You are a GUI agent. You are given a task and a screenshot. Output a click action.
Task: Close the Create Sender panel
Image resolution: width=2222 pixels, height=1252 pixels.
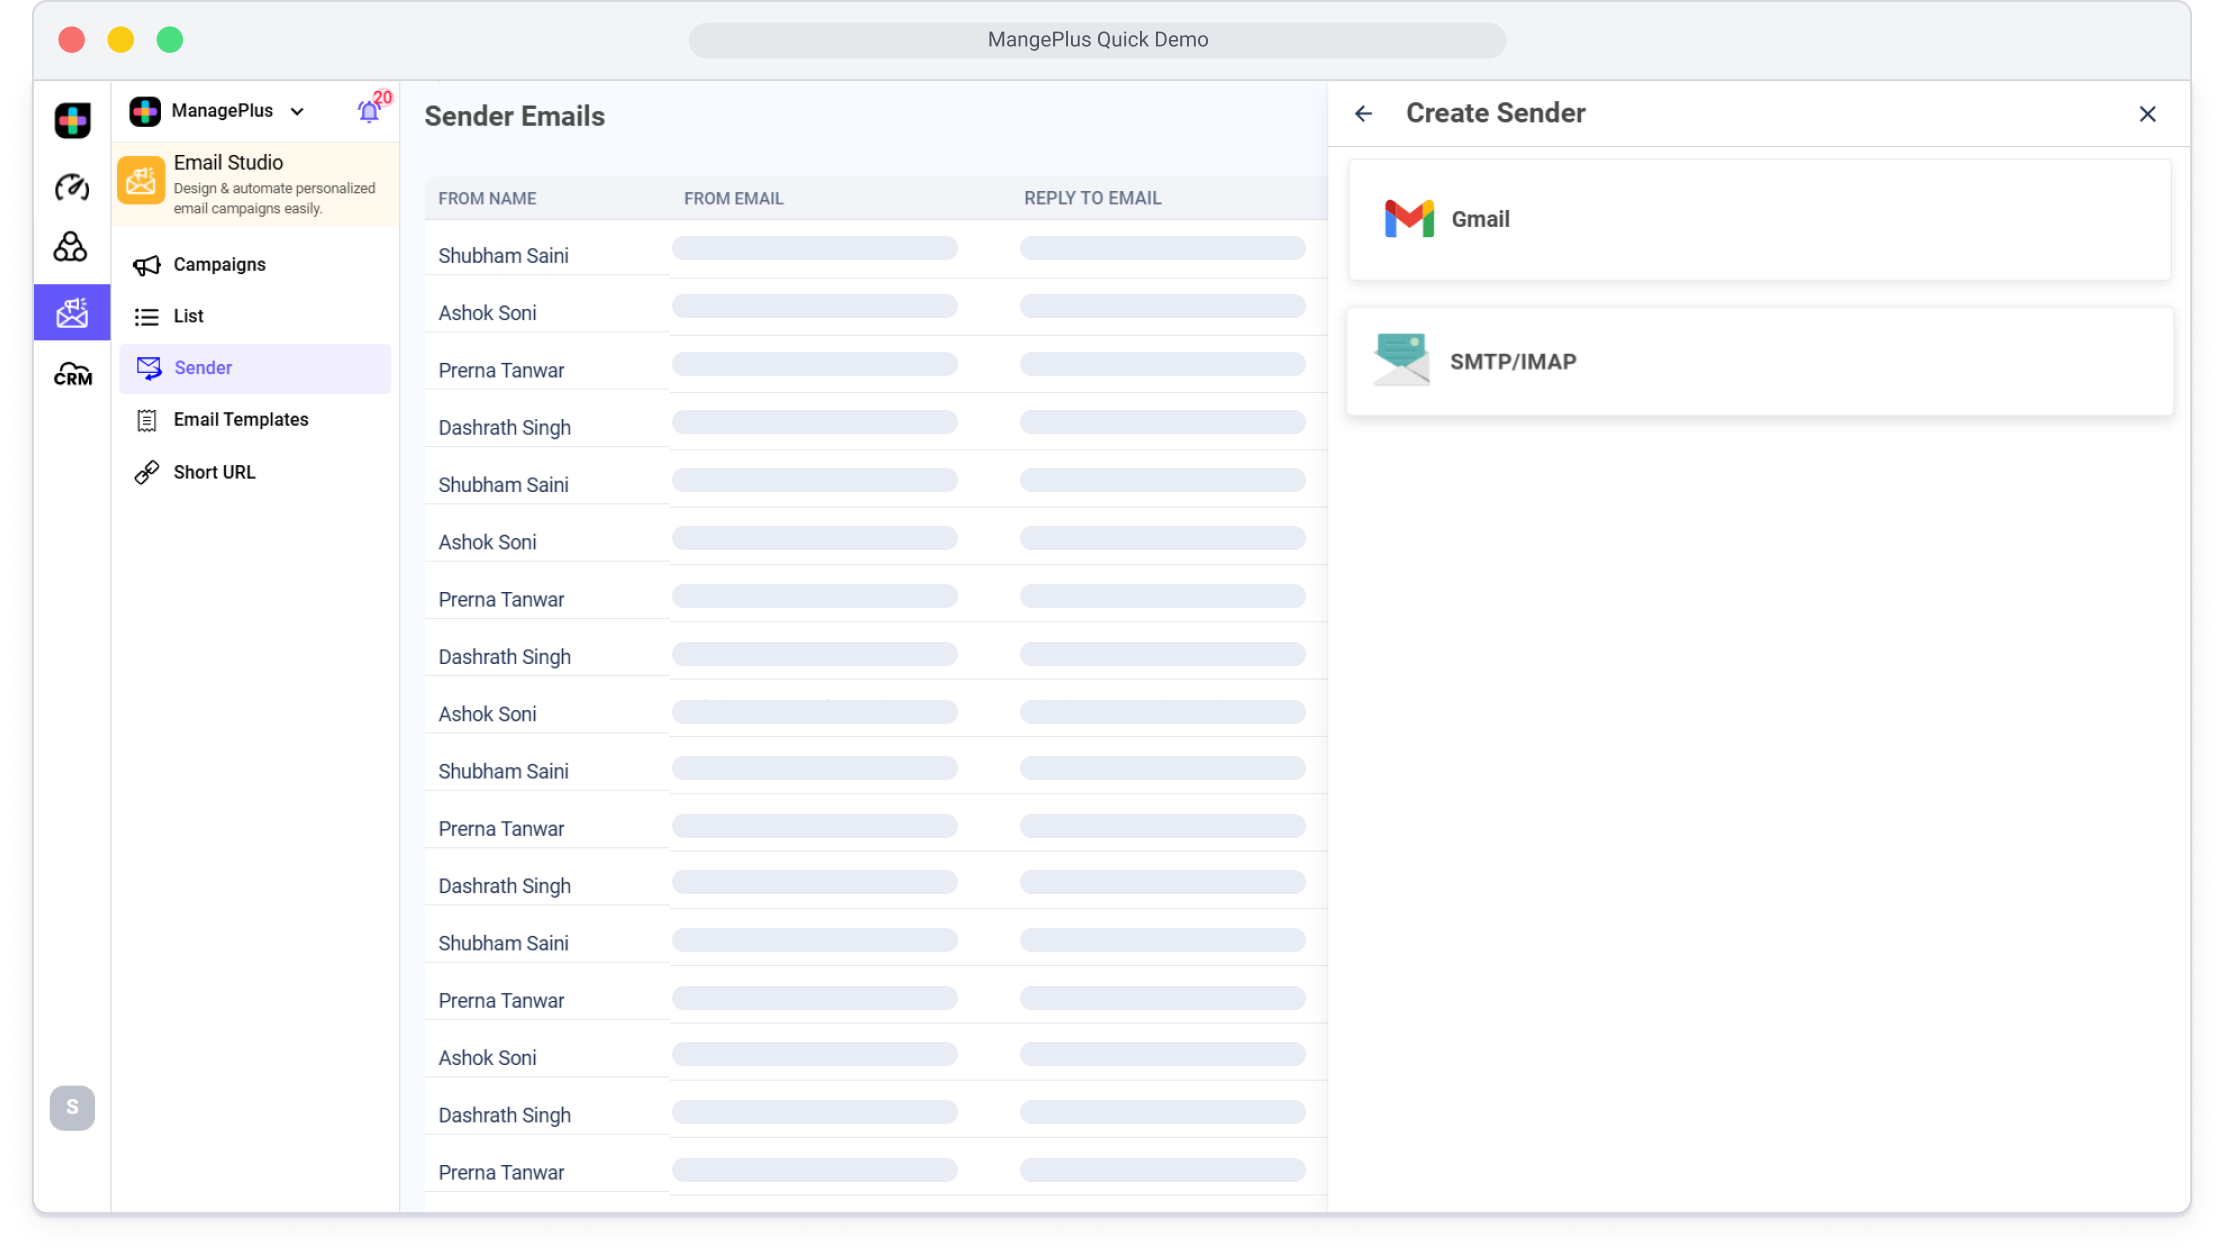[x=2147, y=114]
